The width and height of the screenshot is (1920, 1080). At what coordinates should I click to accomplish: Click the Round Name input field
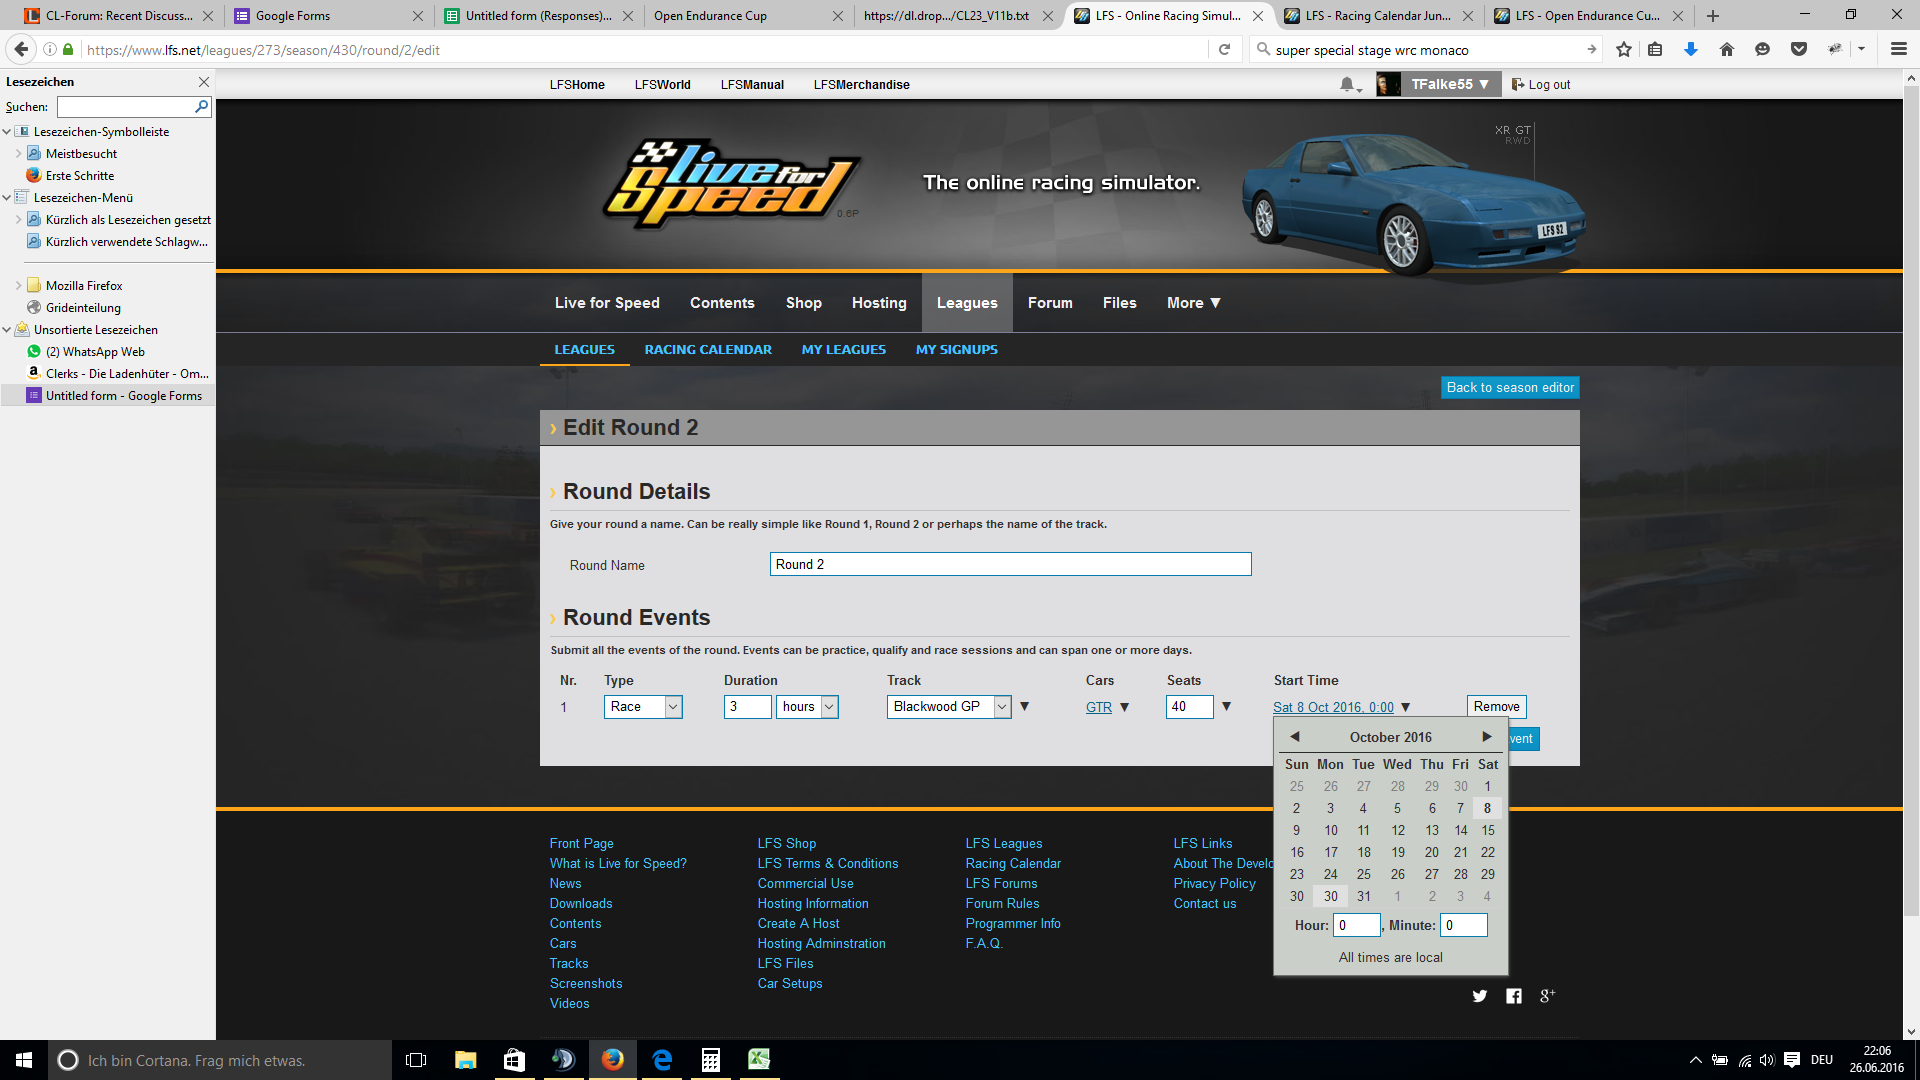pyautogui.click(x=1010, y=565)
